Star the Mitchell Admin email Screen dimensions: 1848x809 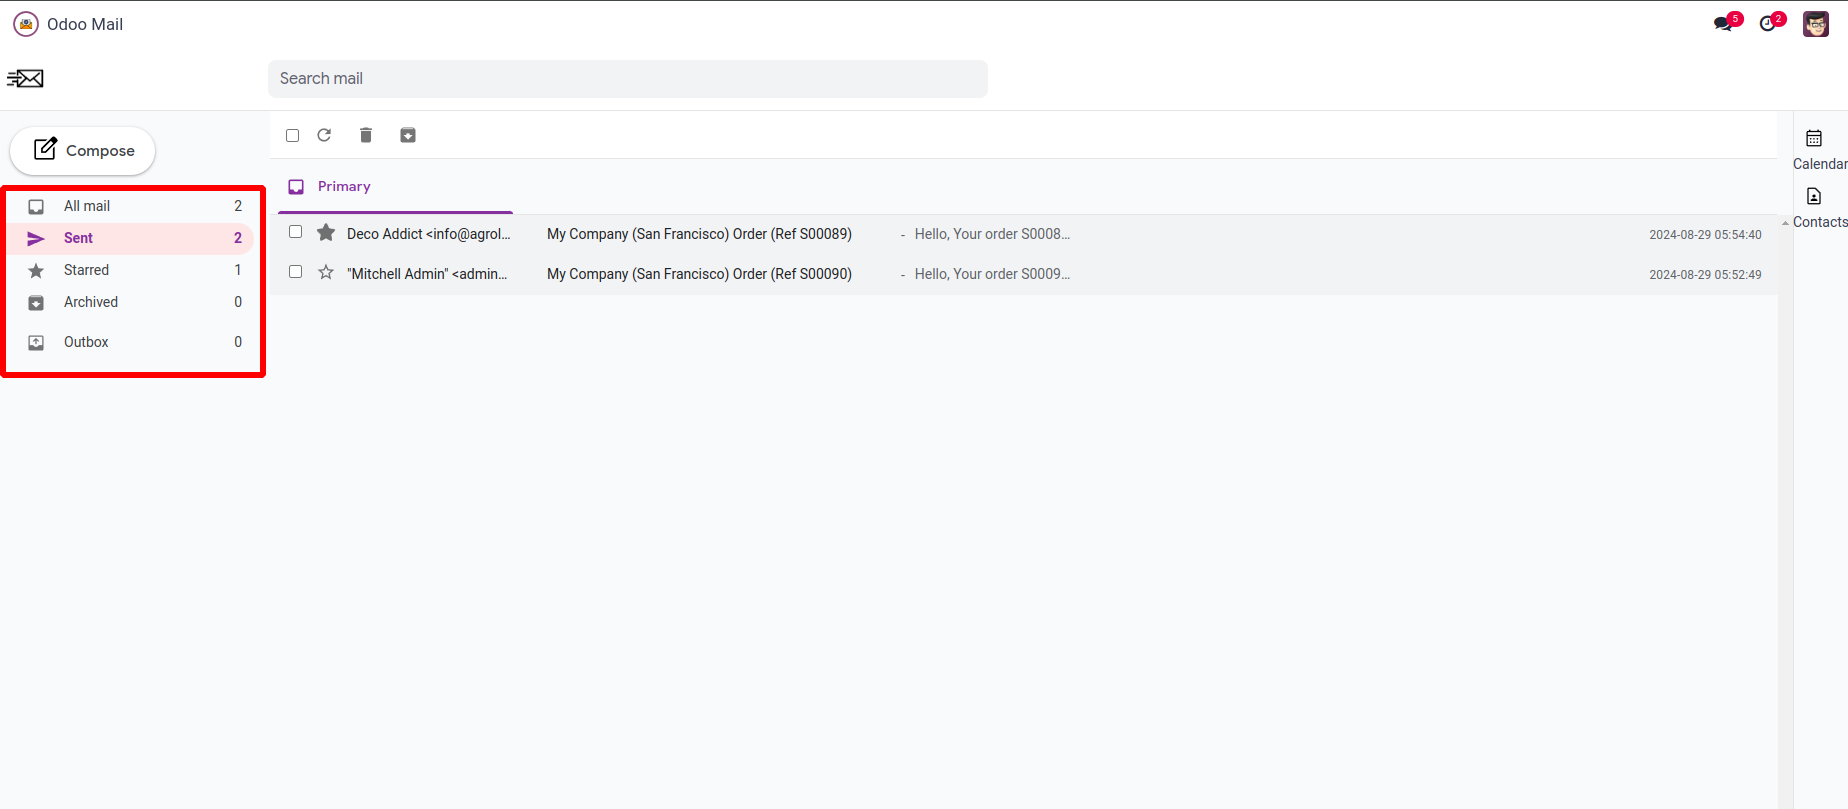coord(326,272)
